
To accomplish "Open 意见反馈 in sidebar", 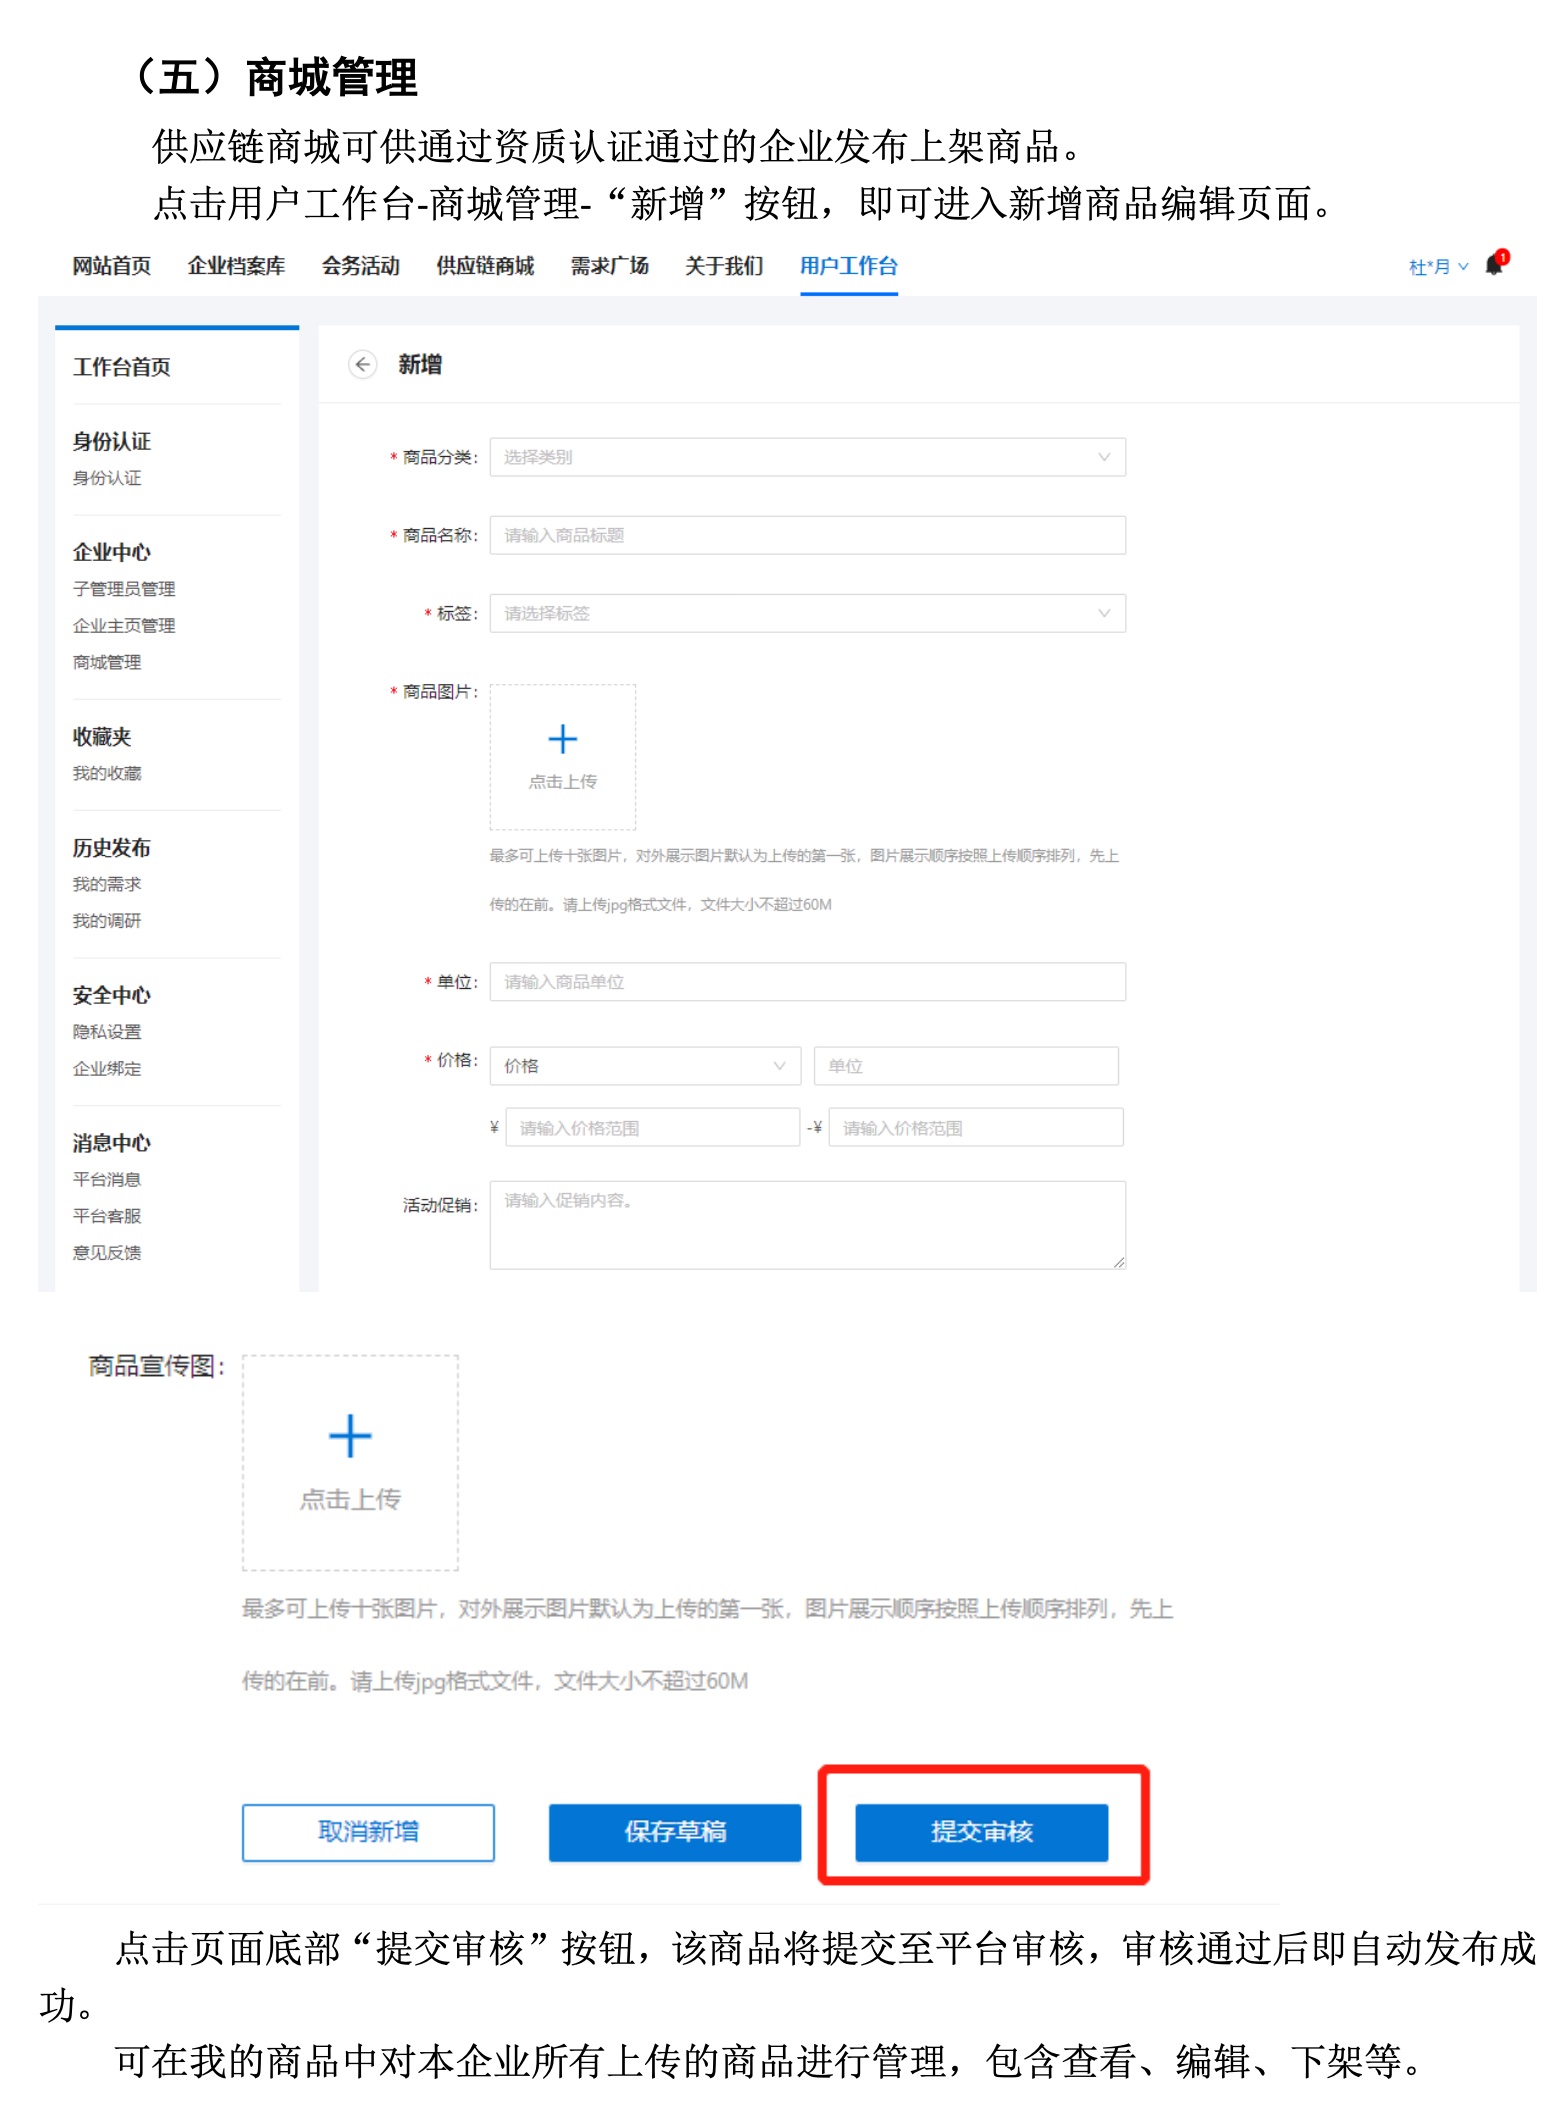I will coord(107,1253).
